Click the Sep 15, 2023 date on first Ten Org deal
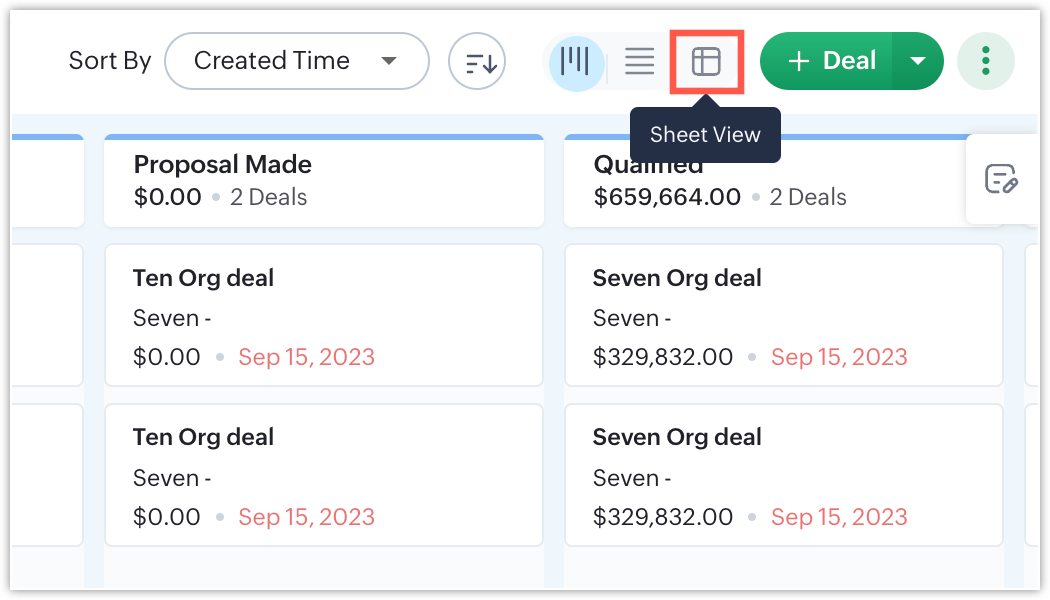Image resolution: width=1050 pixels, height=600 pixels. [x=306, y=357]
